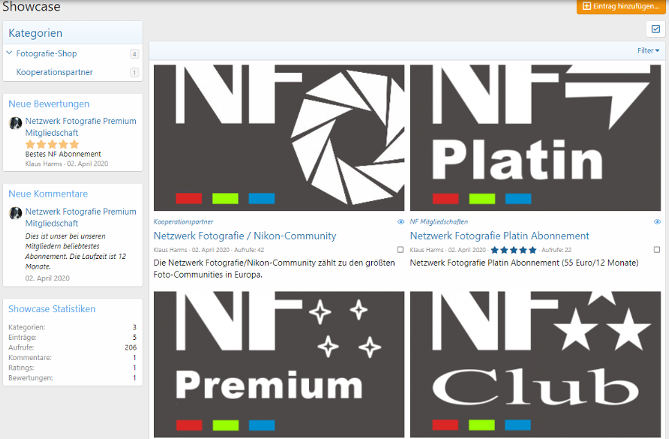Viewport: 669px width, 439px height.
Task: Open the Kooperationspartner category in sidebar
Action: 54,72
